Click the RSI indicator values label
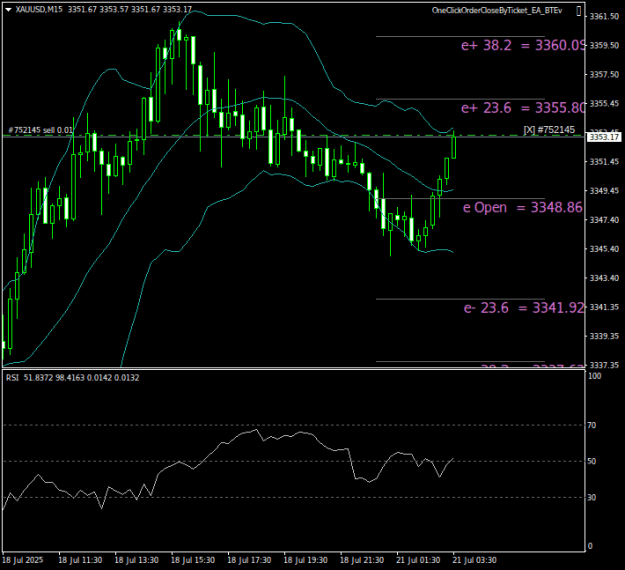The width and height of the screenshot is (625, 570). 73,377
